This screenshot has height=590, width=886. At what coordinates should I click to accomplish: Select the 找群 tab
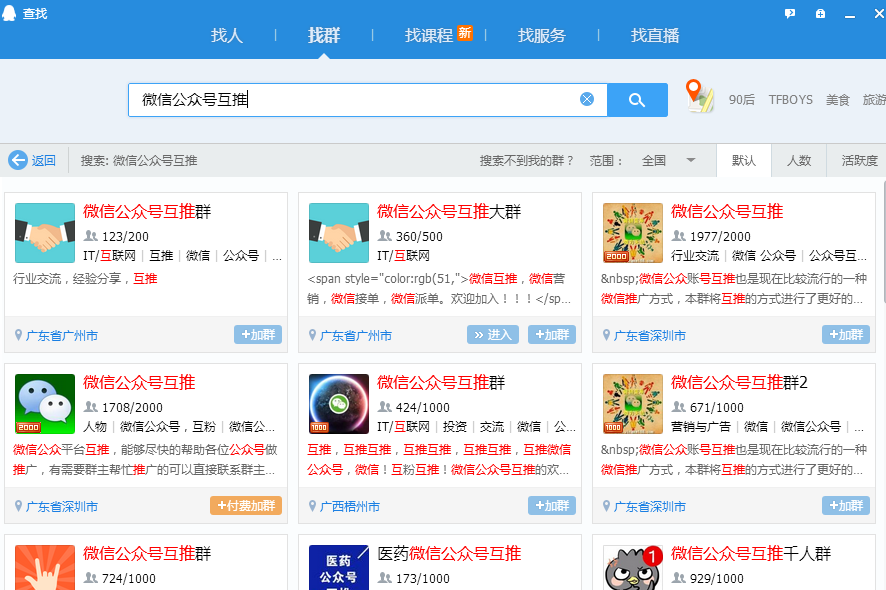tap(324, 36)
